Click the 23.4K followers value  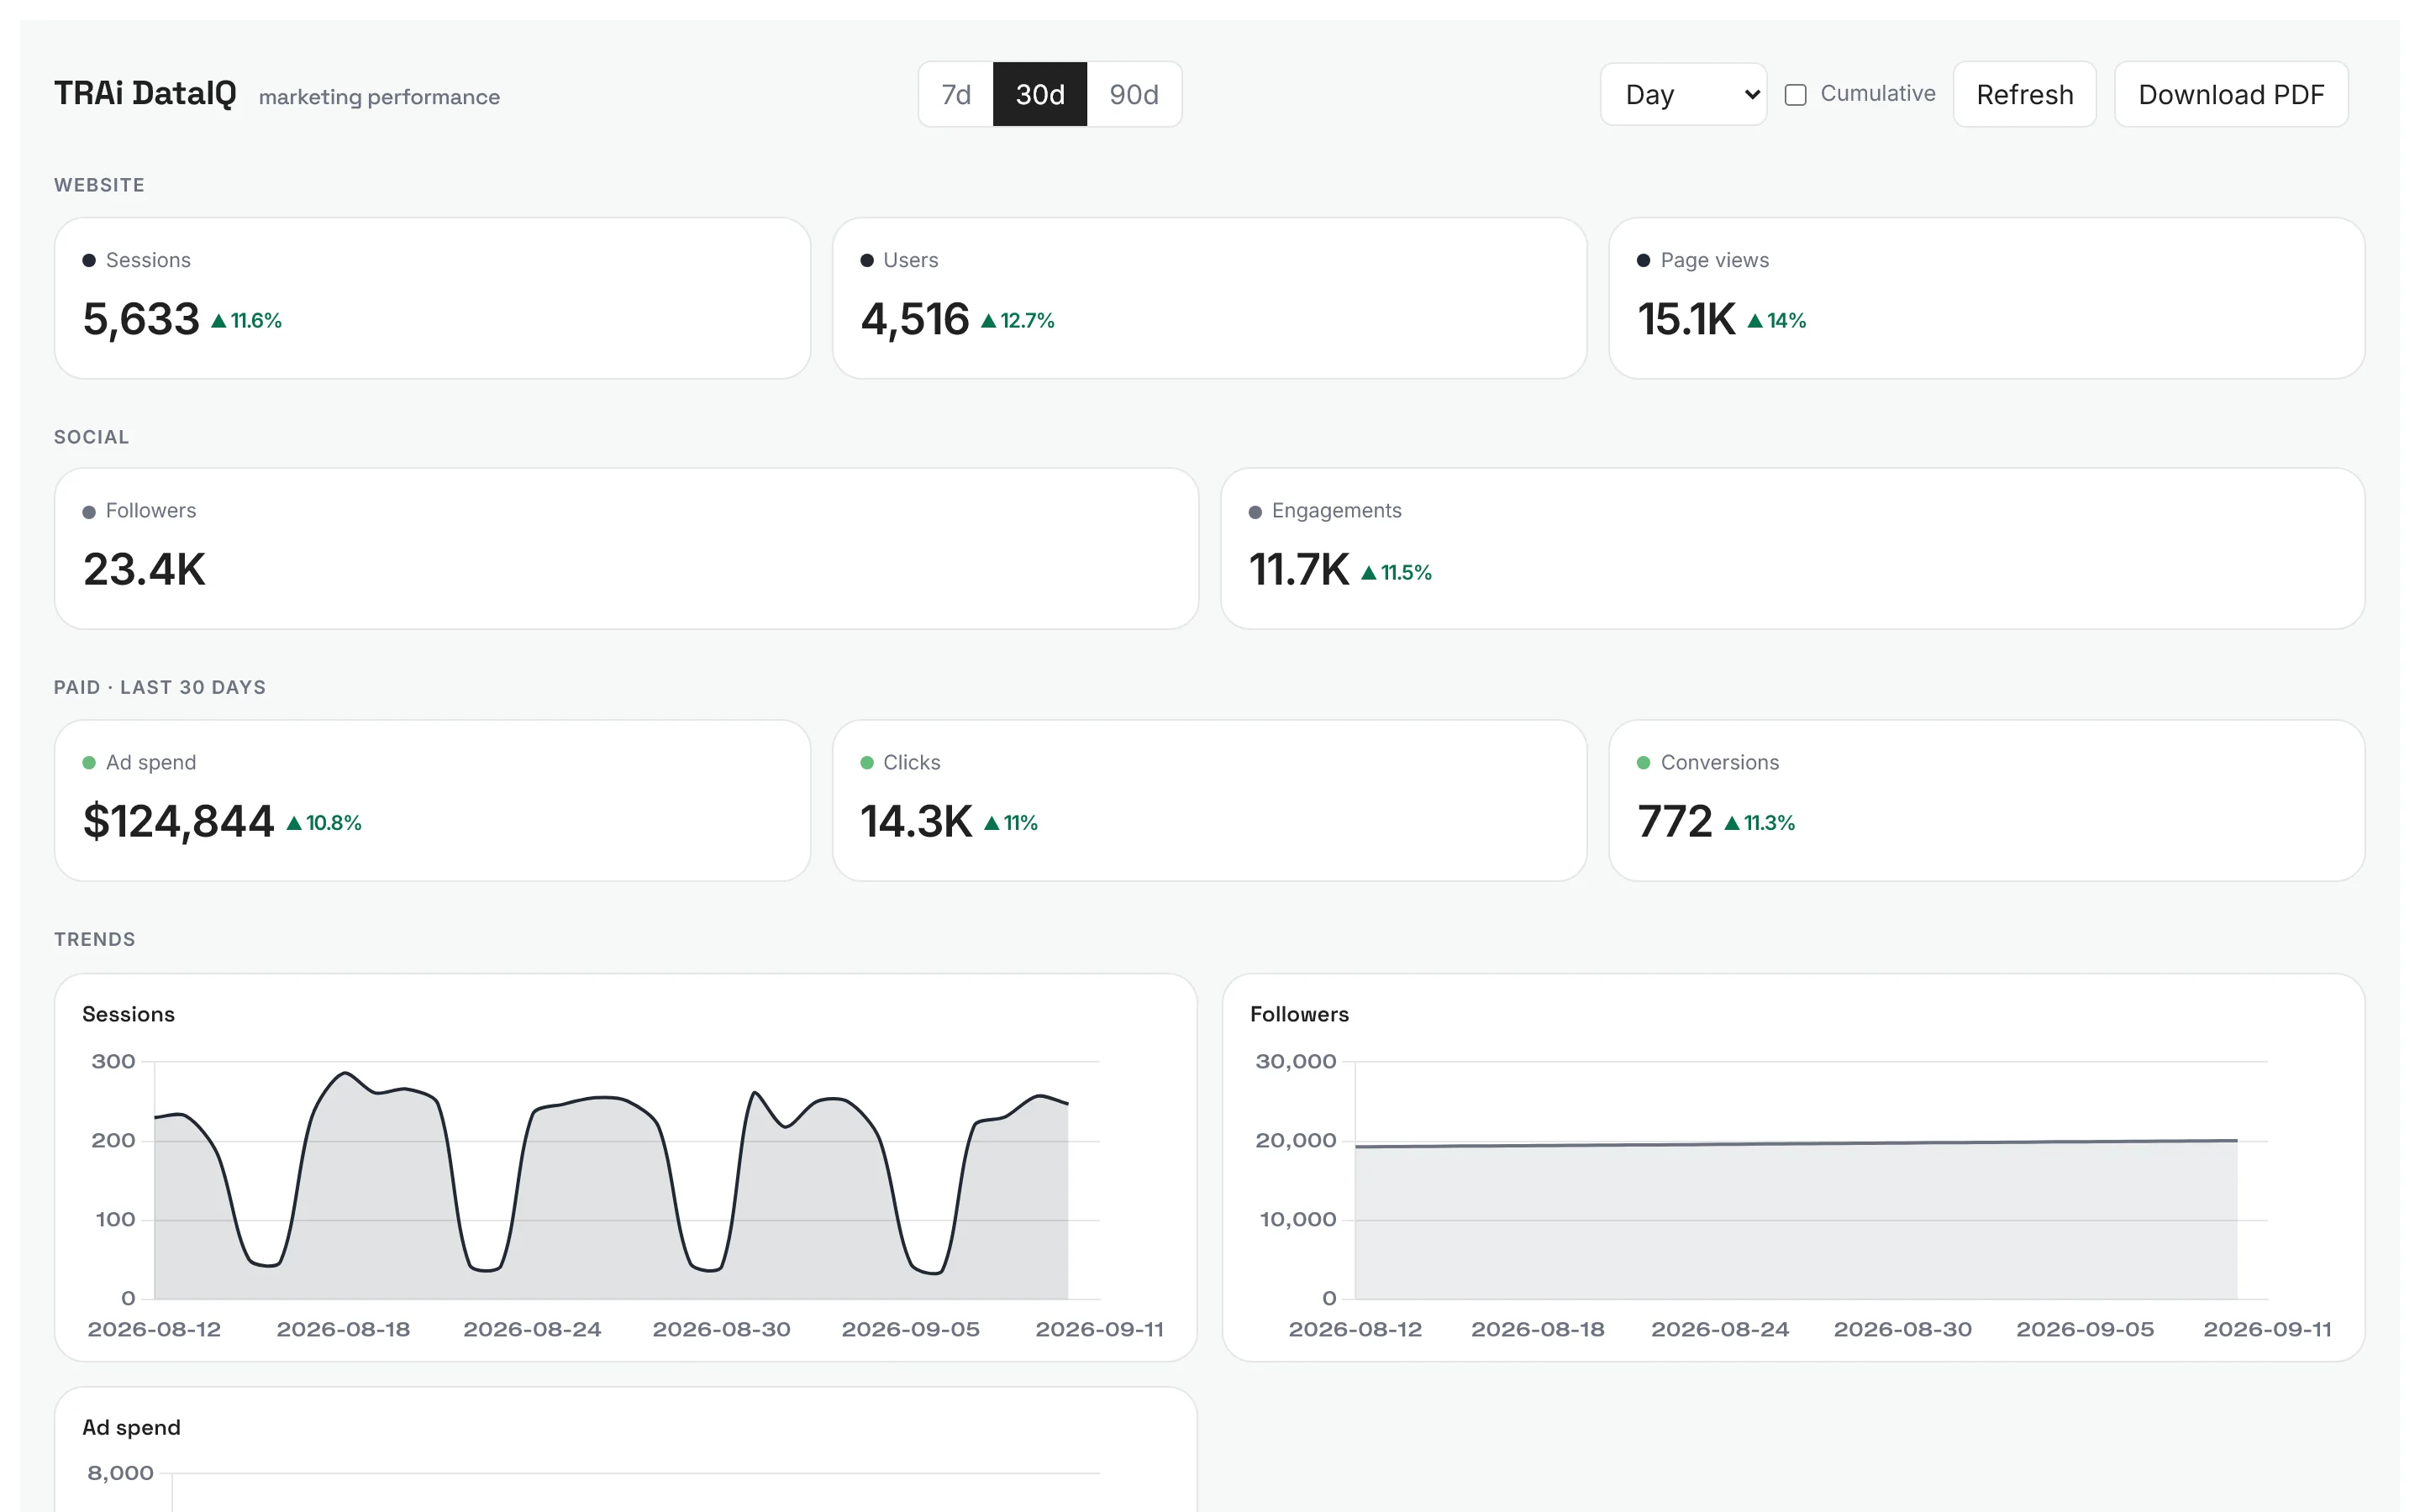point(144,570)
